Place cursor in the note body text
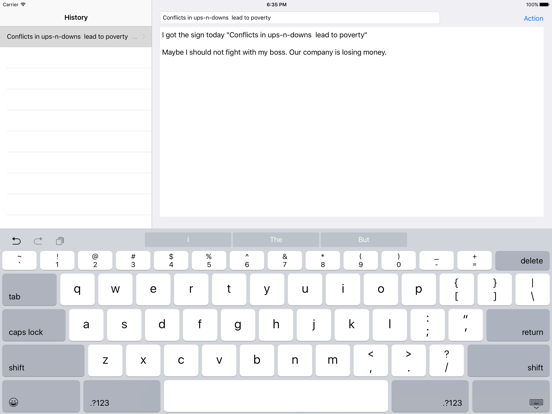Screen dimensions: 552x414 [351, 122]
